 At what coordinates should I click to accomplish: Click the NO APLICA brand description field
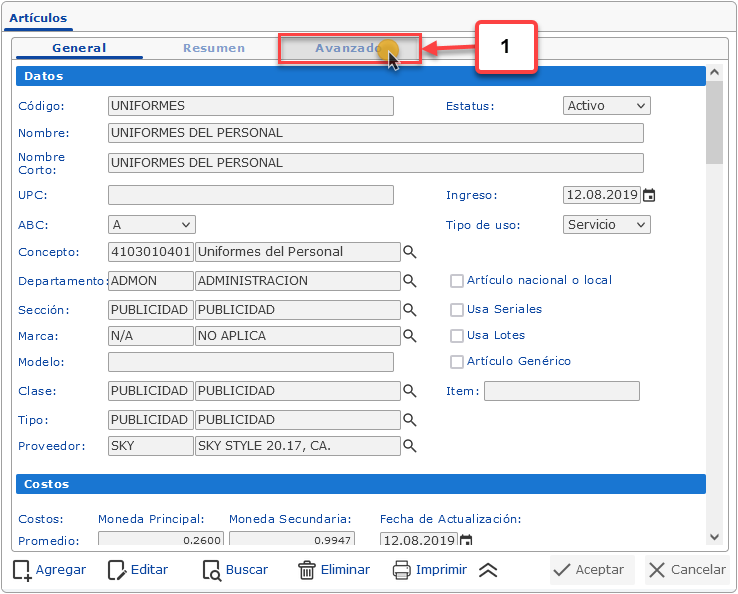coord(298,336)
